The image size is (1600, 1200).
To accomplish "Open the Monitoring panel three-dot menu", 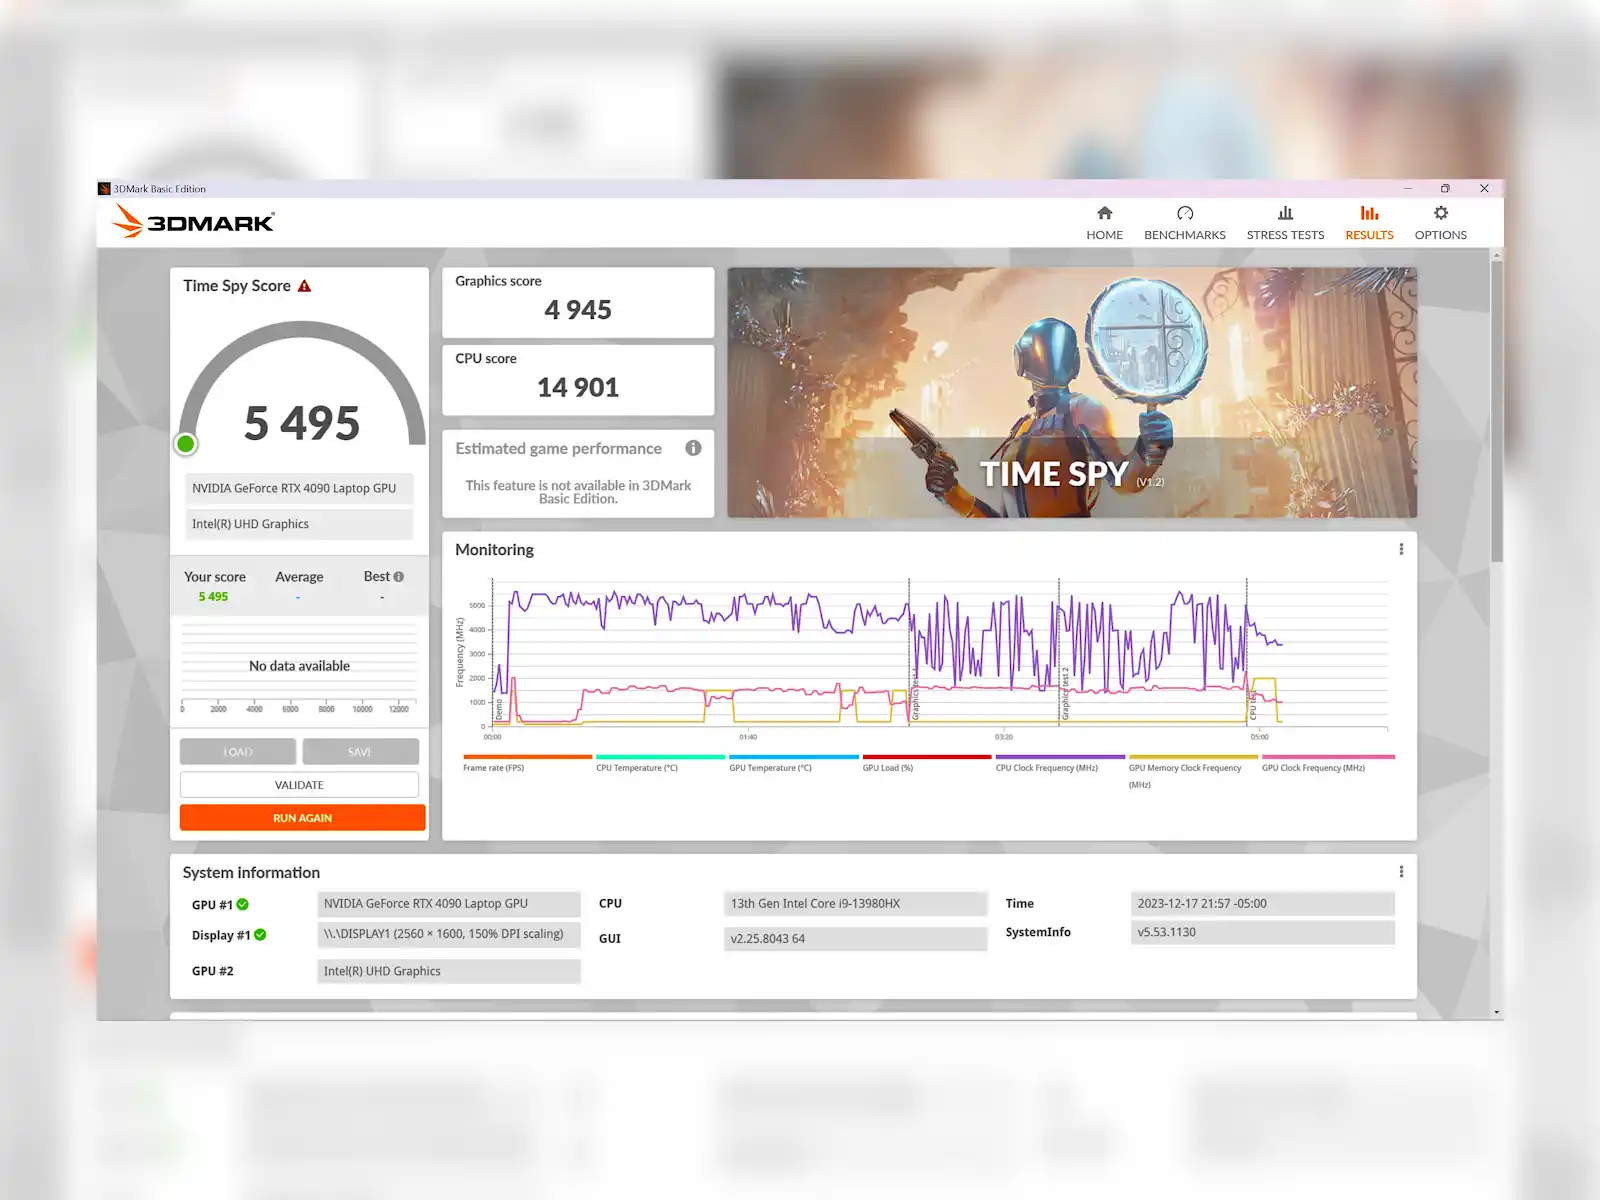I will (1401, 549).
